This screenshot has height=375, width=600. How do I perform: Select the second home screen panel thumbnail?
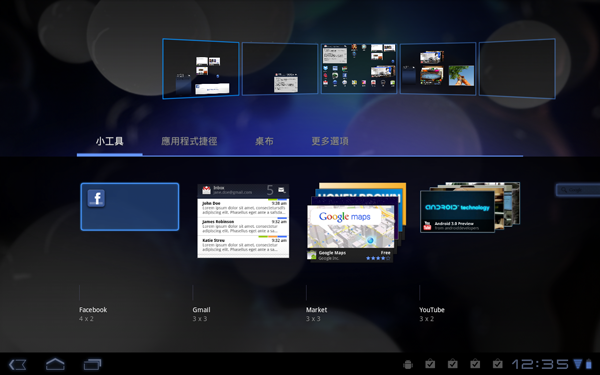[280, 68]
